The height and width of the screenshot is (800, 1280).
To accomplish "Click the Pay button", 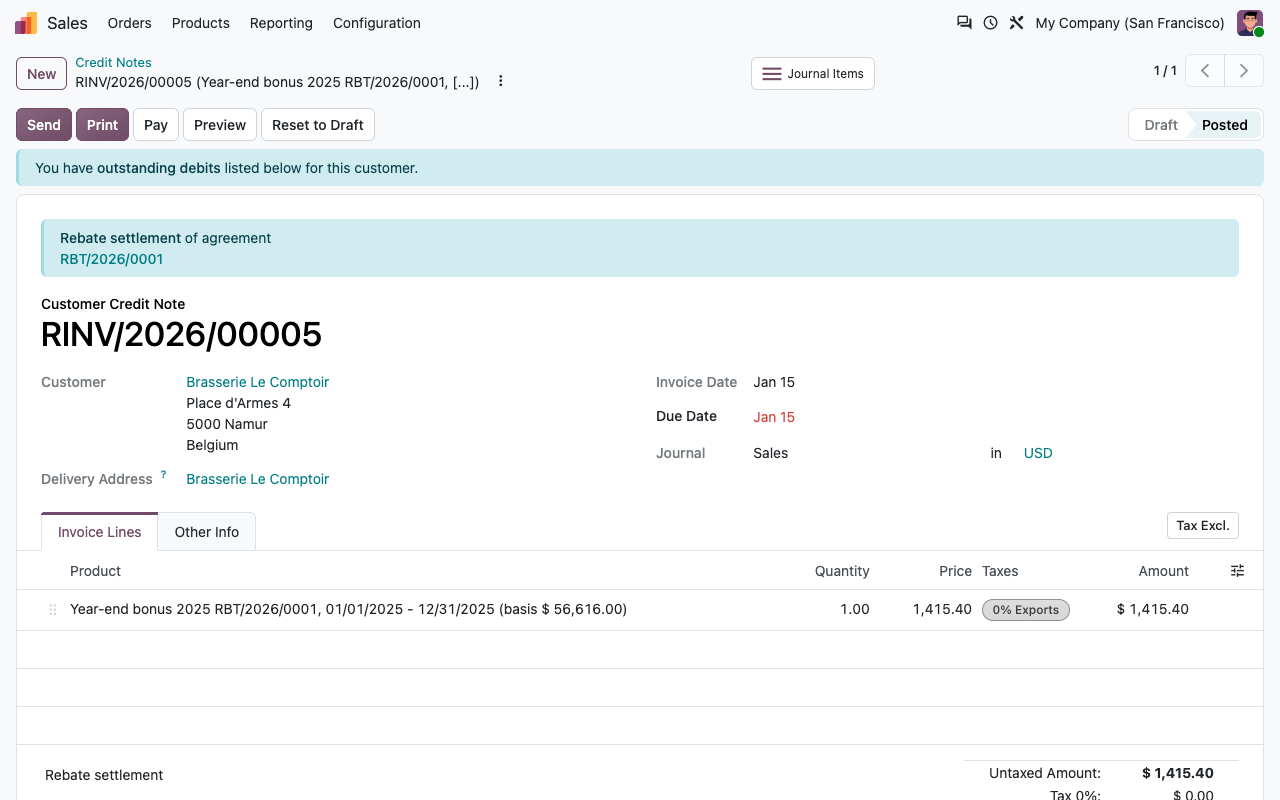I will tap(156, 125).
